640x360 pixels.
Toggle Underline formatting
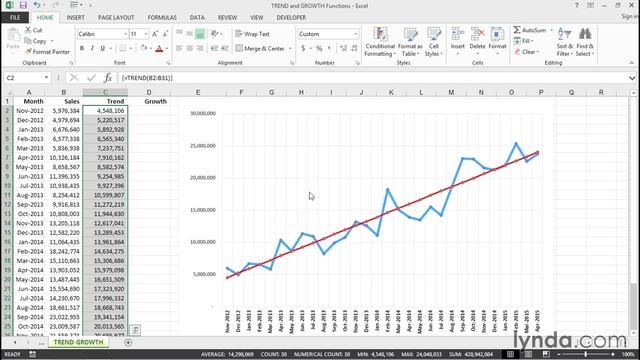pyautogui.click(x=102, y=48)
